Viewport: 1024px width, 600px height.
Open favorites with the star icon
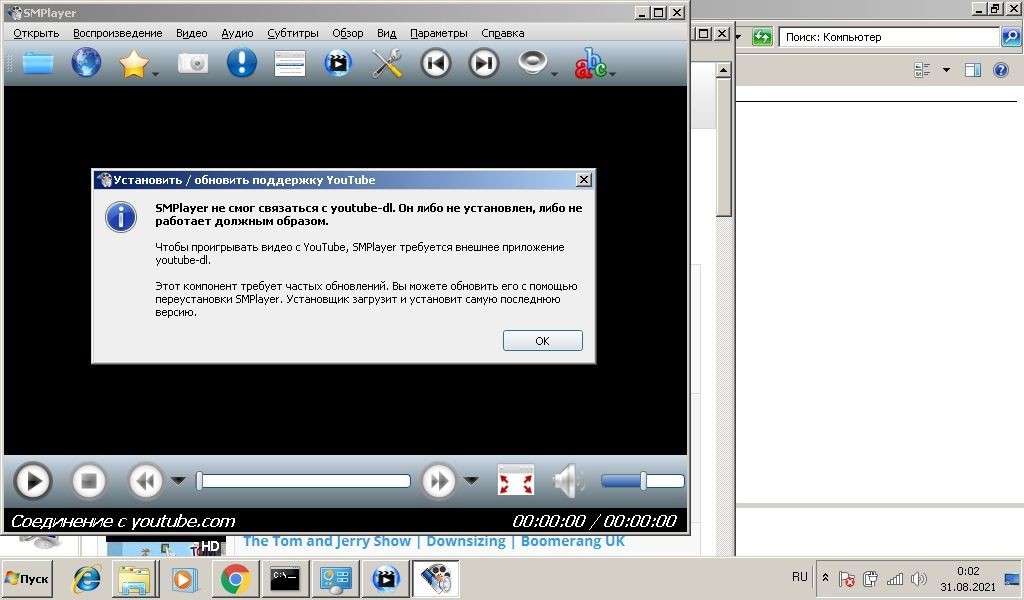133,64
